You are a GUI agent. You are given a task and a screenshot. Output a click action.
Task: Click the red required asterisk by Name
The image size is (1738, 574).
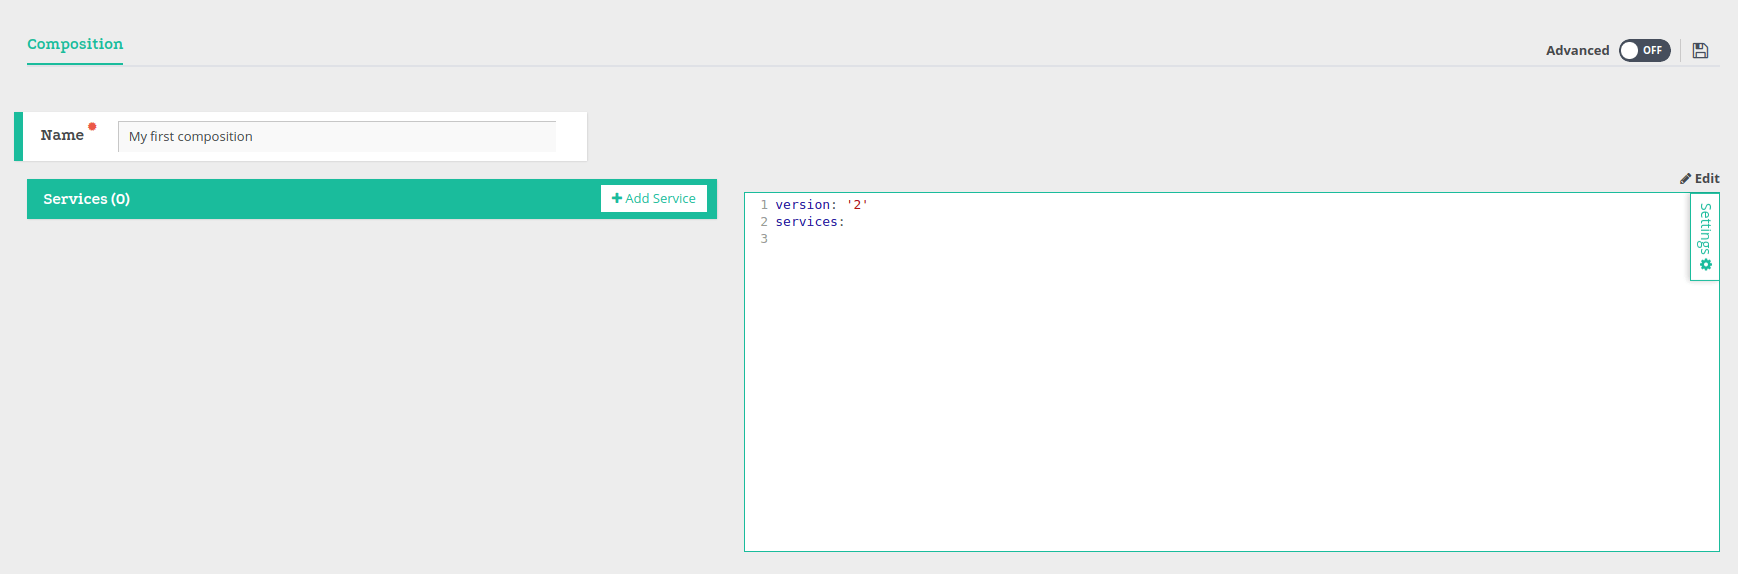(x=92, y=126)
